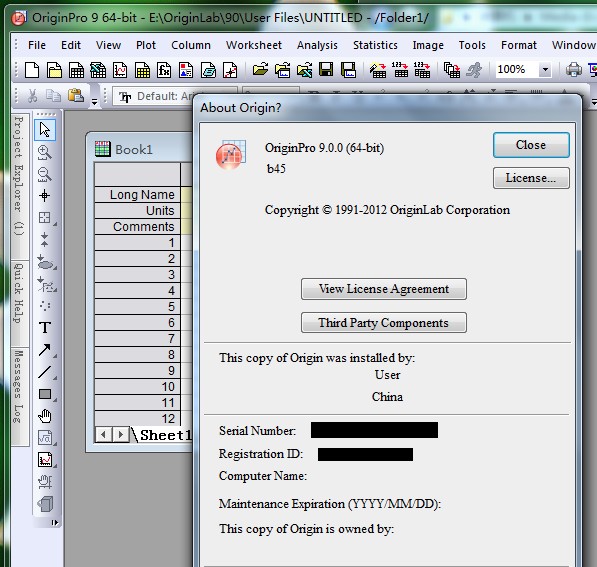597x567 pixels.
Task: Open the zoom level 100% dropdown
Action: pyautogui.click(x=545, y=70)
